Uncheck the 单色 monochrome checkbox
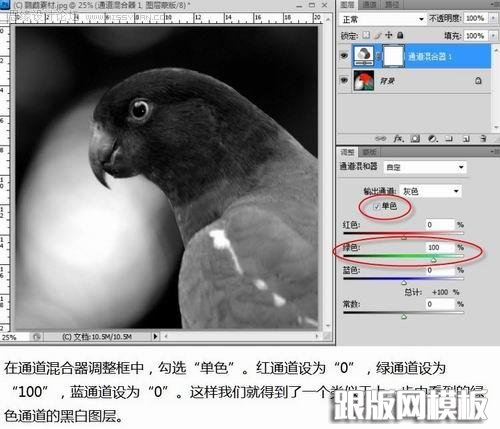 click(377, 207)
